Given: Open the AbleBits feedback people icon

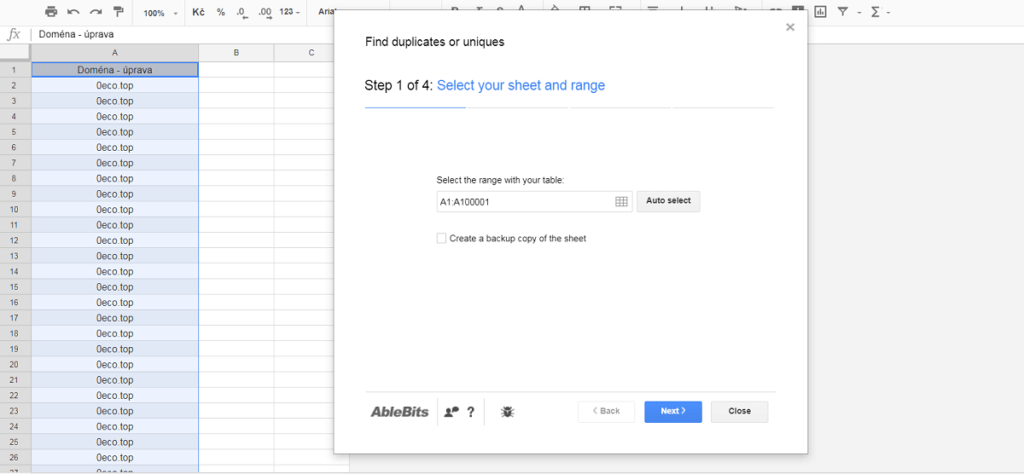Looking at the screenshot, I should 451,411.
